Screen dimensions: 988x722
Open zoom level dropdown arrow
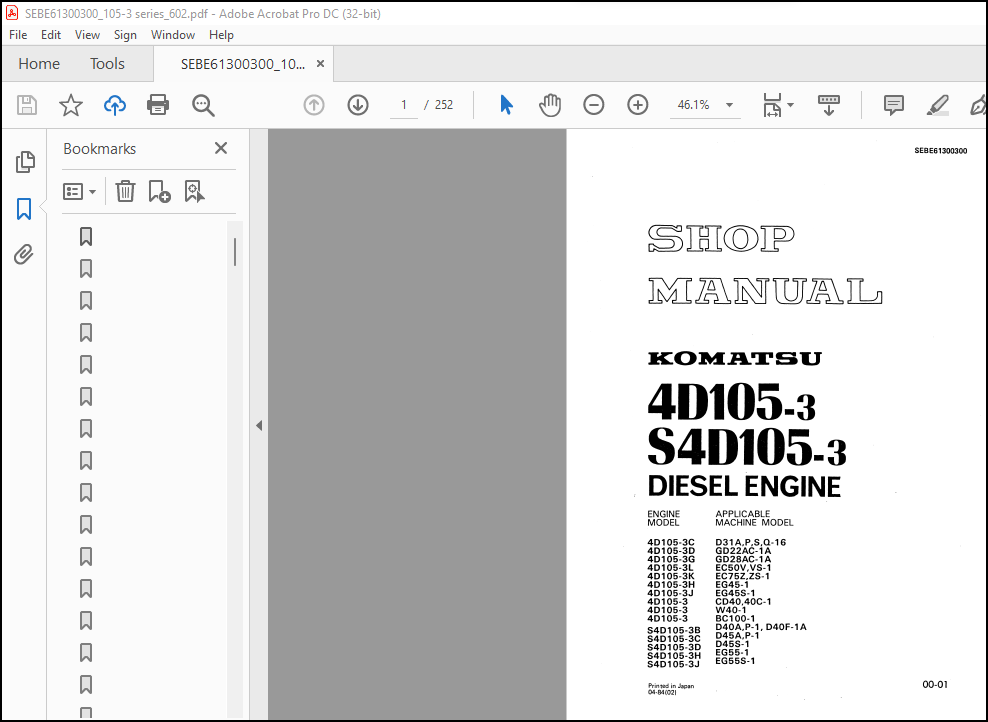729,105
